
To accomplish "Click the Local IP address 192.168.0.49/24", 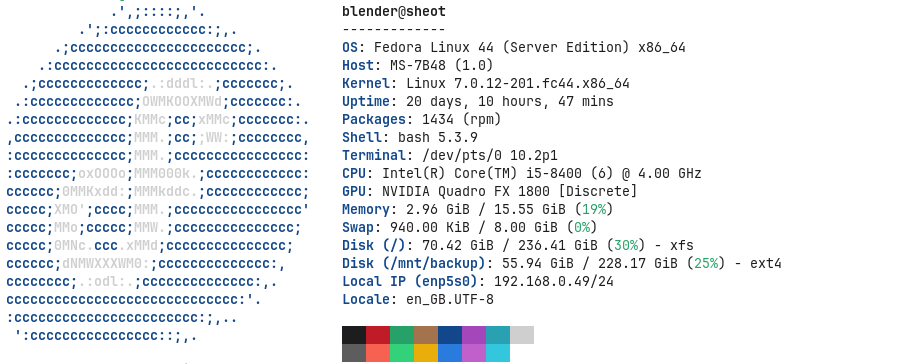I will [554, 282].
